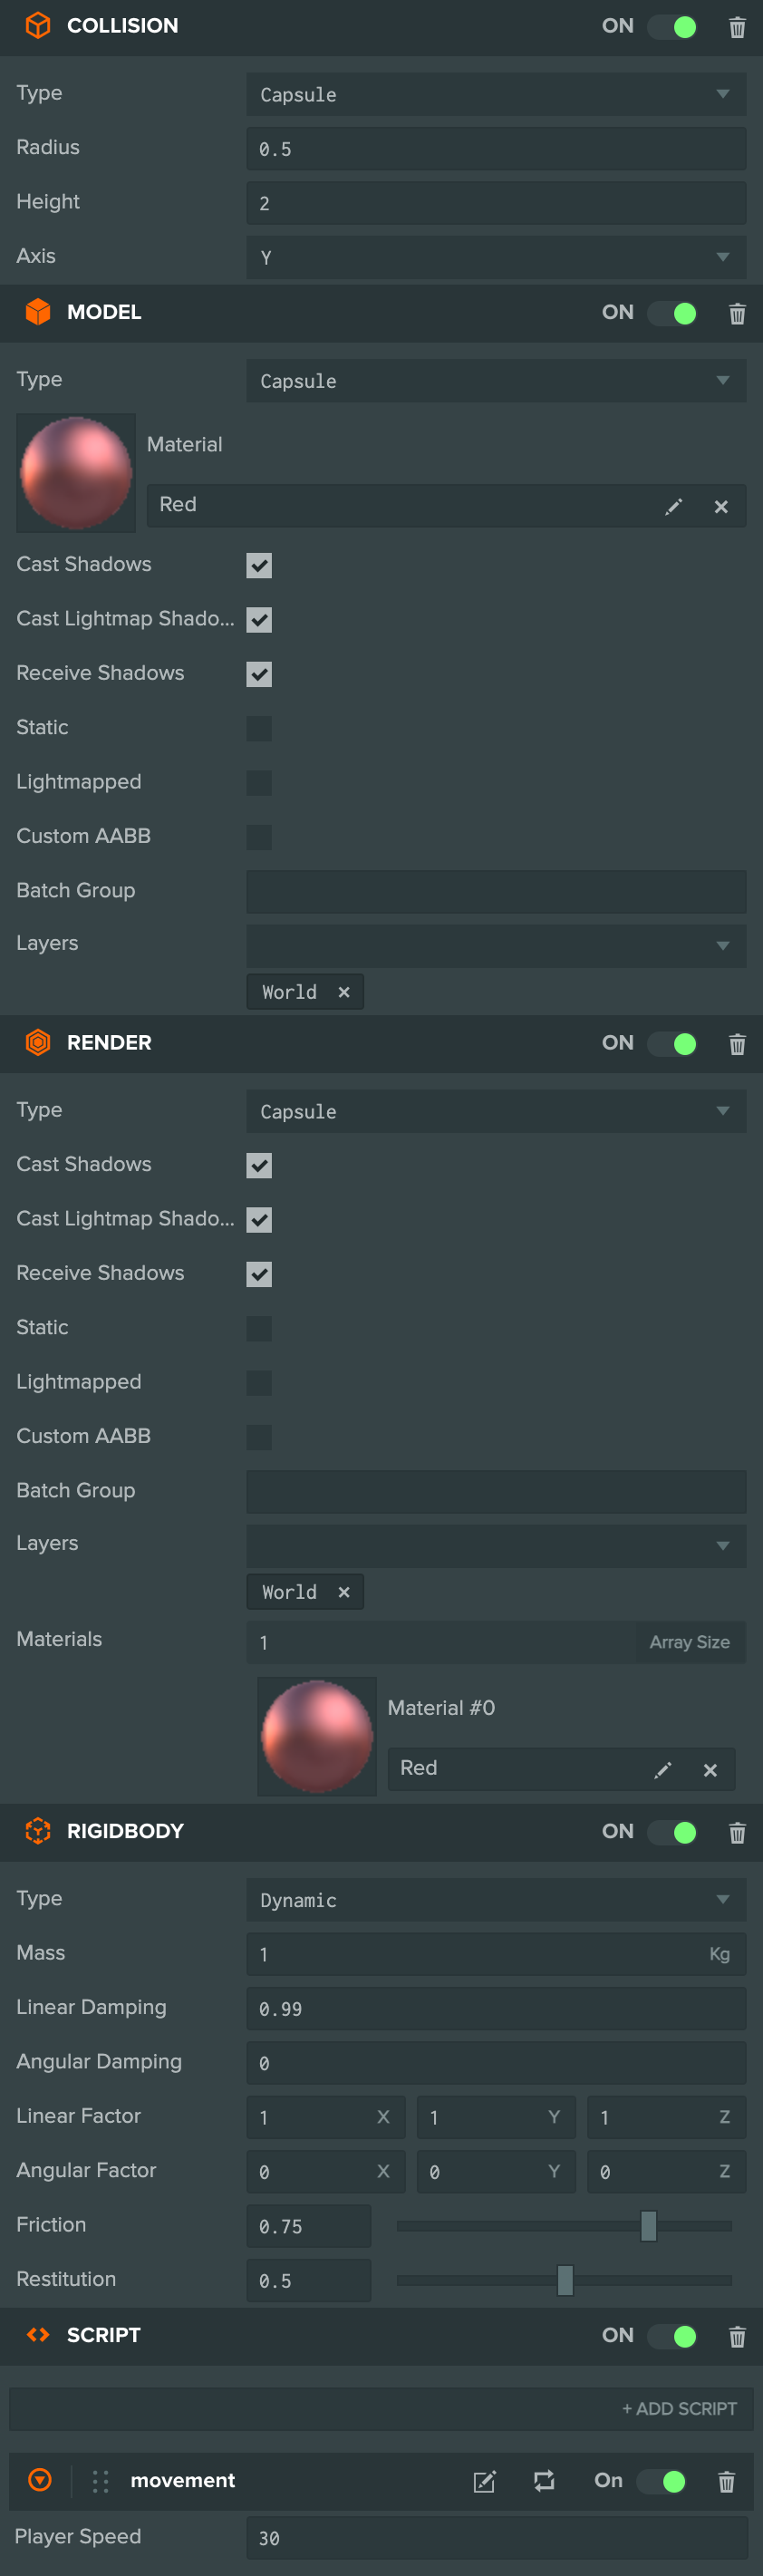The image size is (763, 2576).
Task: Remove Red material from Render Material #0
Action: (710, 1770)
